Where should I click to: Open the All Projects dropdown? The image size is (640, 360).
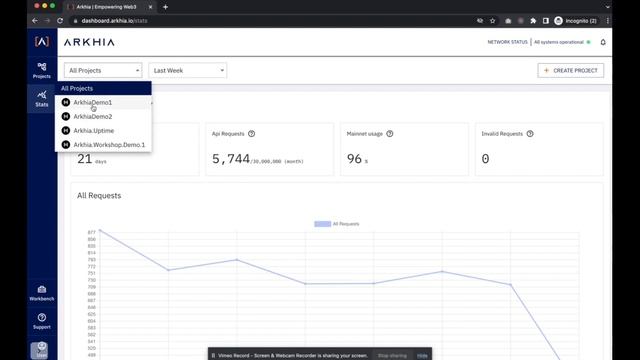coord(103,70)
